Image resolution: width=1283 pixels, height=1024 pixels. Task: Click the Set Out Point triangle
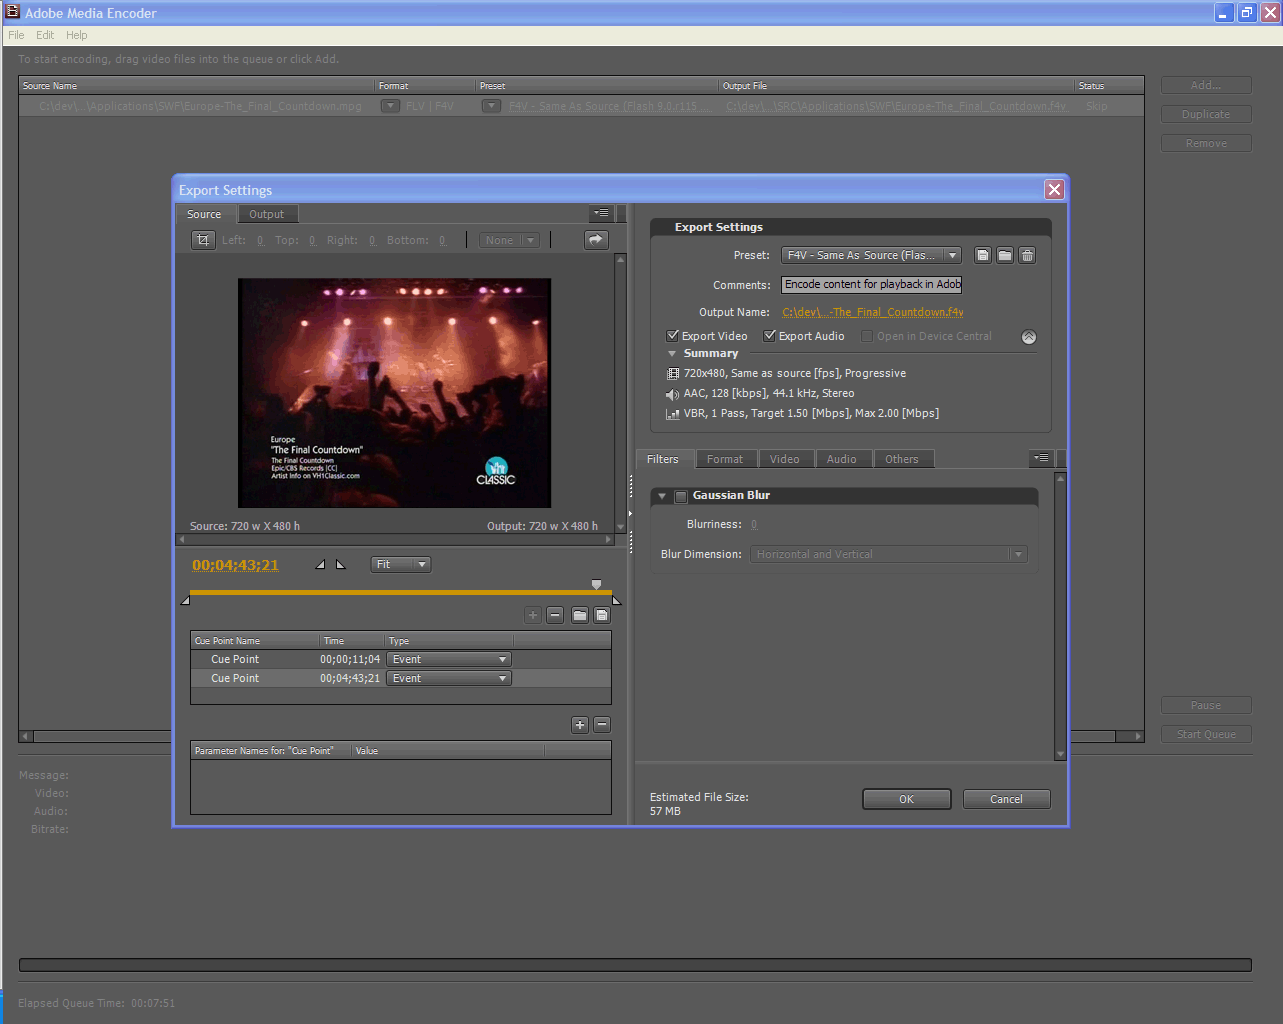tap(340, 564)
